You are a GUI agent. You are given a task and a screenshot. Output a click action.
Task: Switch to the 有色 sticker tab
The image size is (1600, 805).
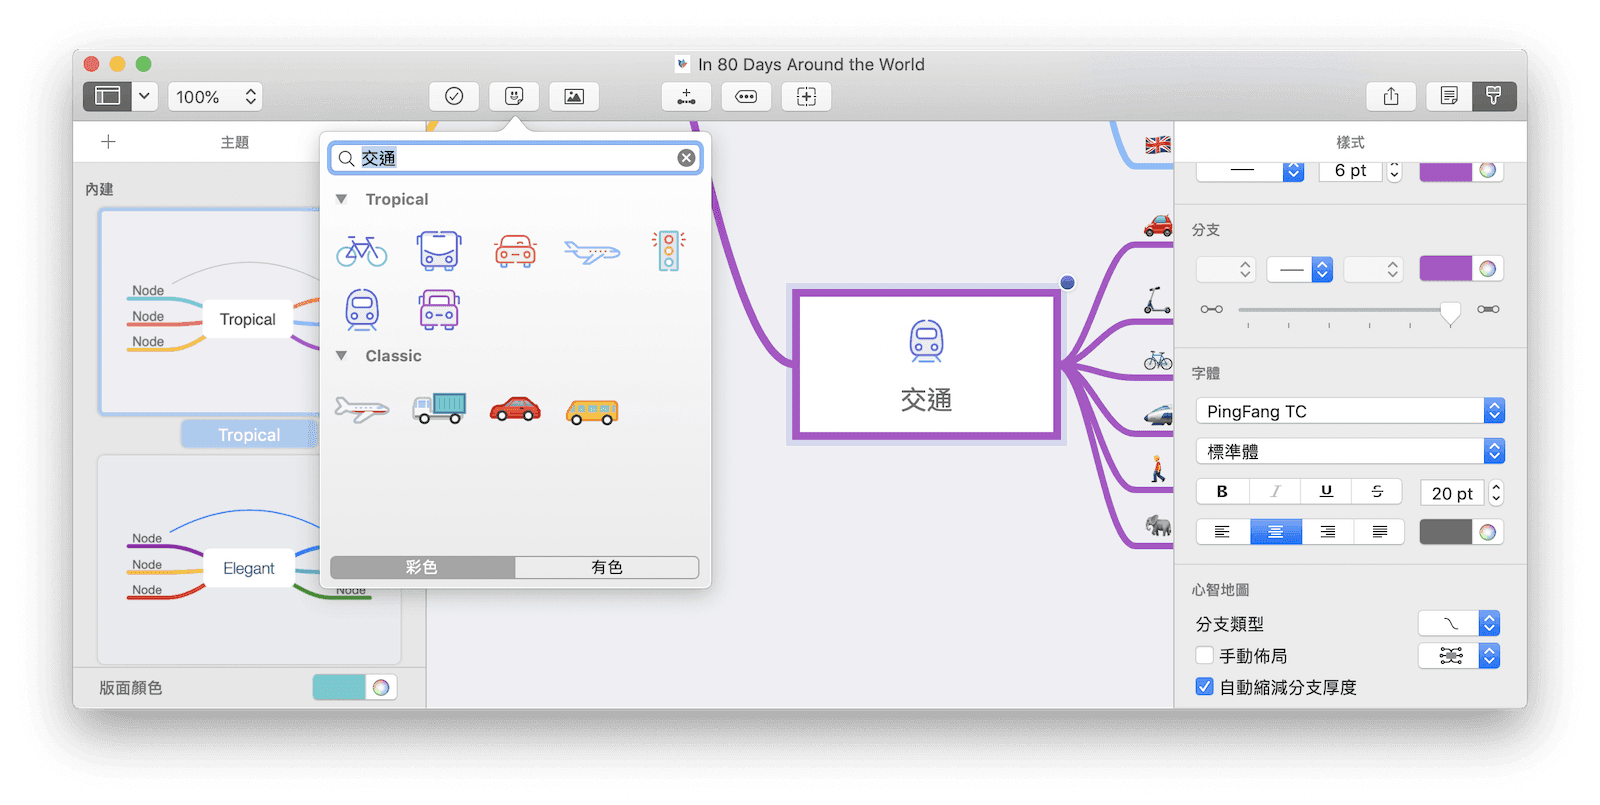[x=606, y=567]
